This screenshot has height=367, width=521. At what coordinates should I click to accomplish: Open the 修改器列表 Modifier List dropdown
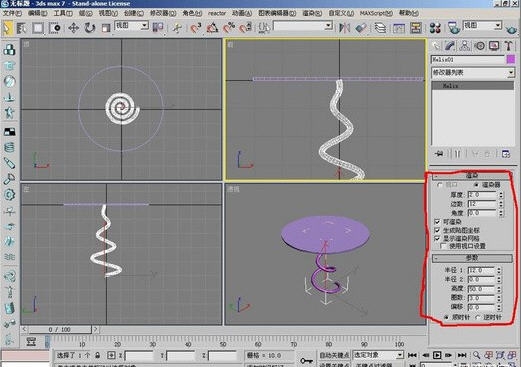(x=473, y=72)
